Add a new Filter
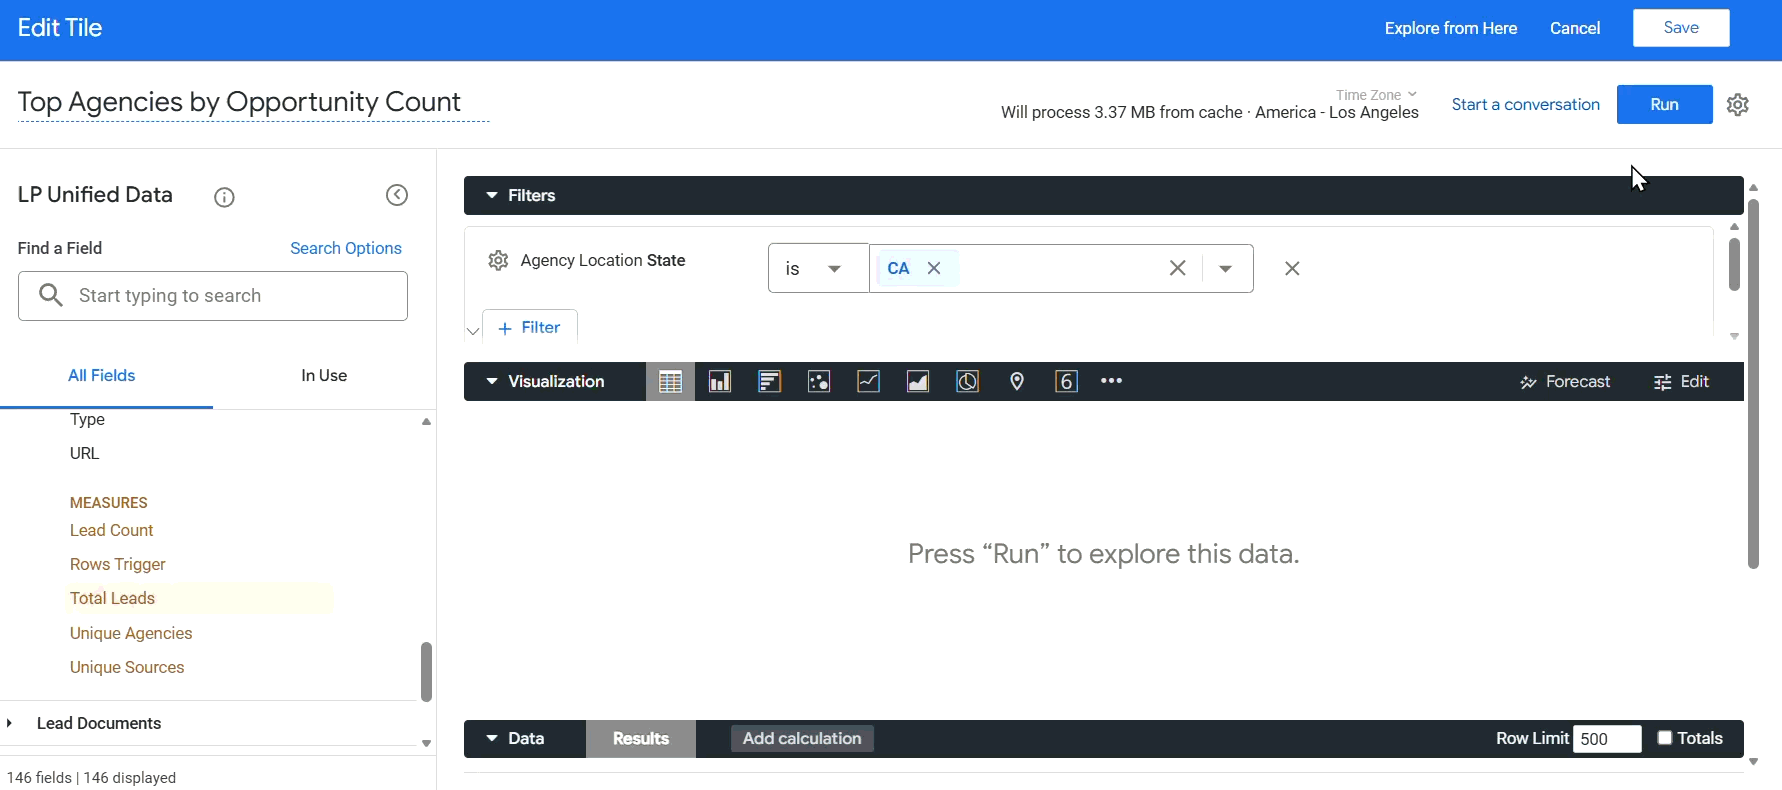The height and width of the screenshot is (790, 1782). pyautogui.click(x=530, y=328)
